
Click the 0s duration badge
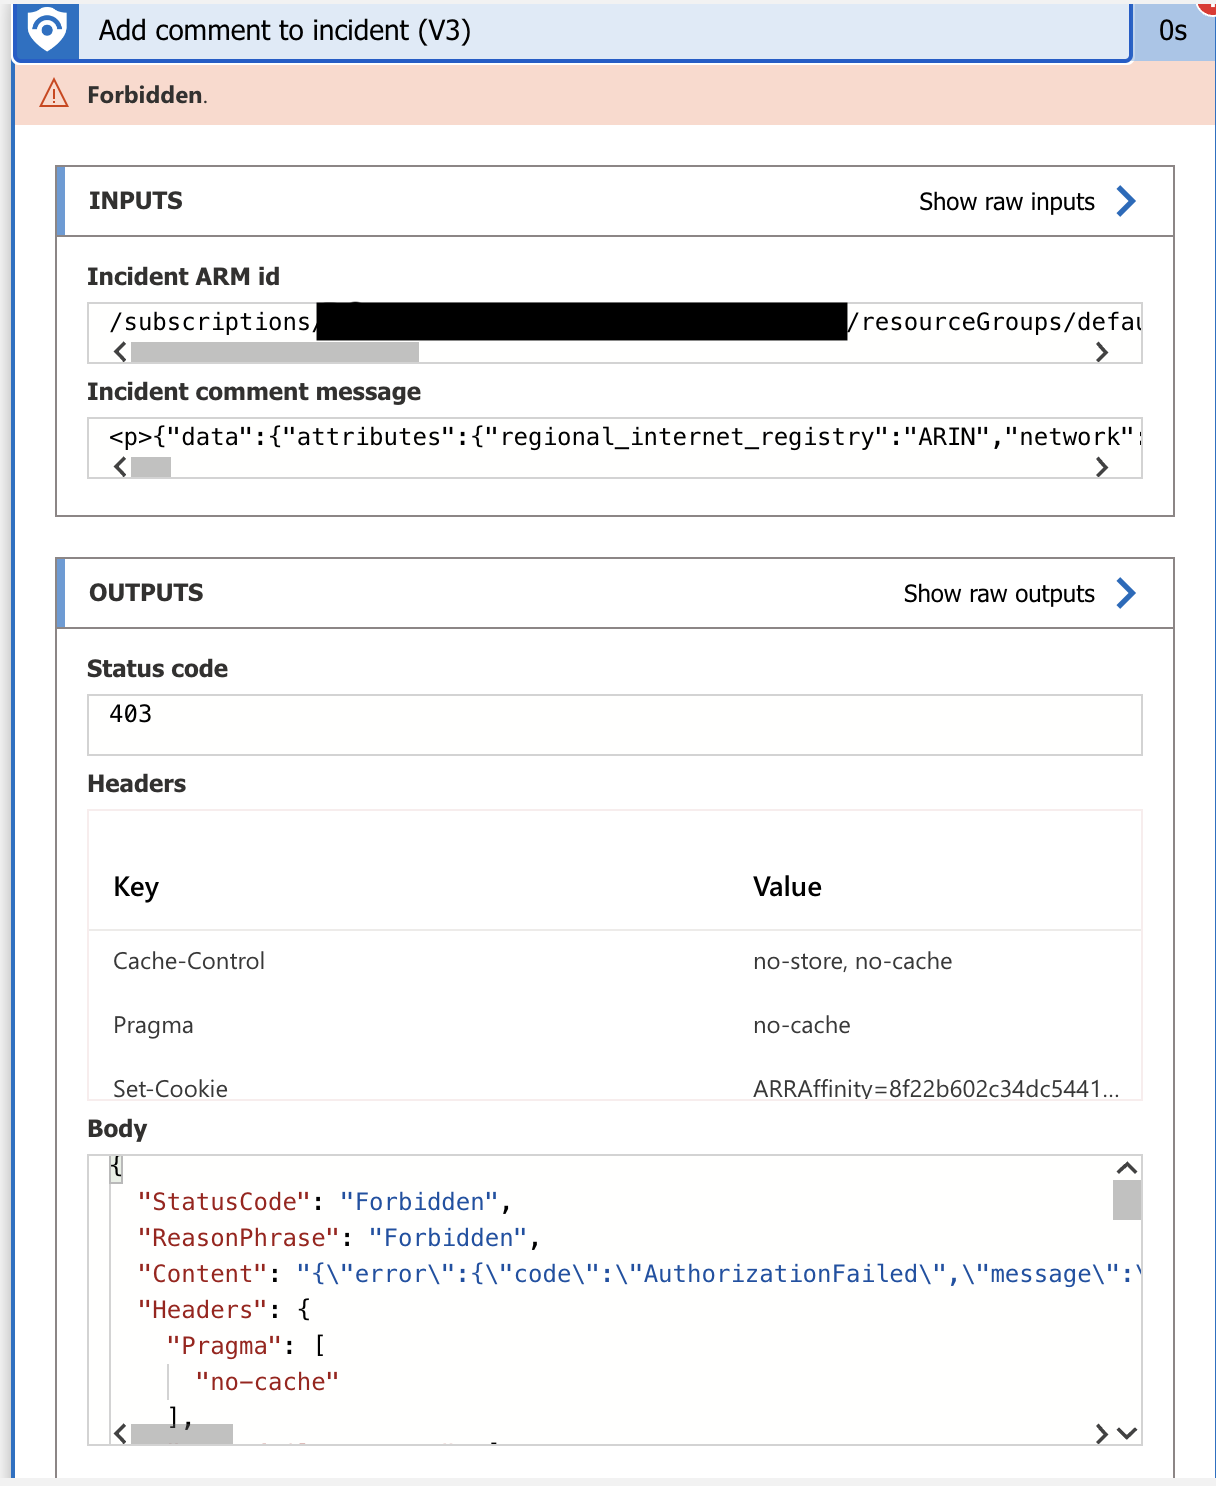click(x=1173, y=31)
